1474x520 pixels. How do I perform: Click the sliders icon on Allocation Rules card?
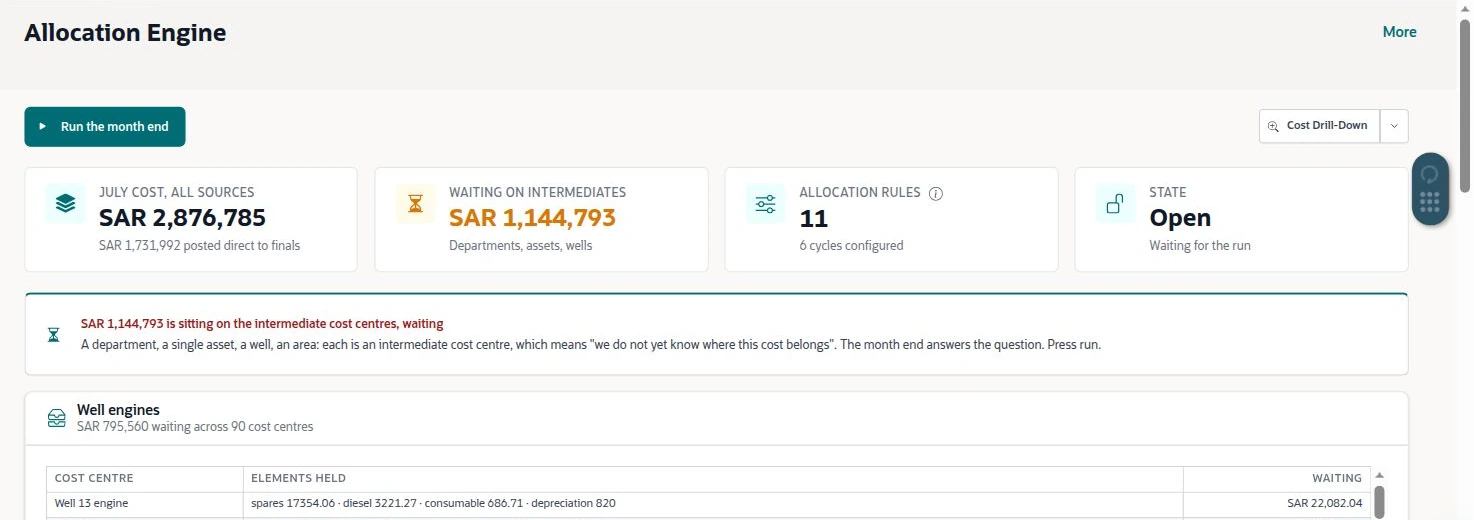[x=766, y=203]
